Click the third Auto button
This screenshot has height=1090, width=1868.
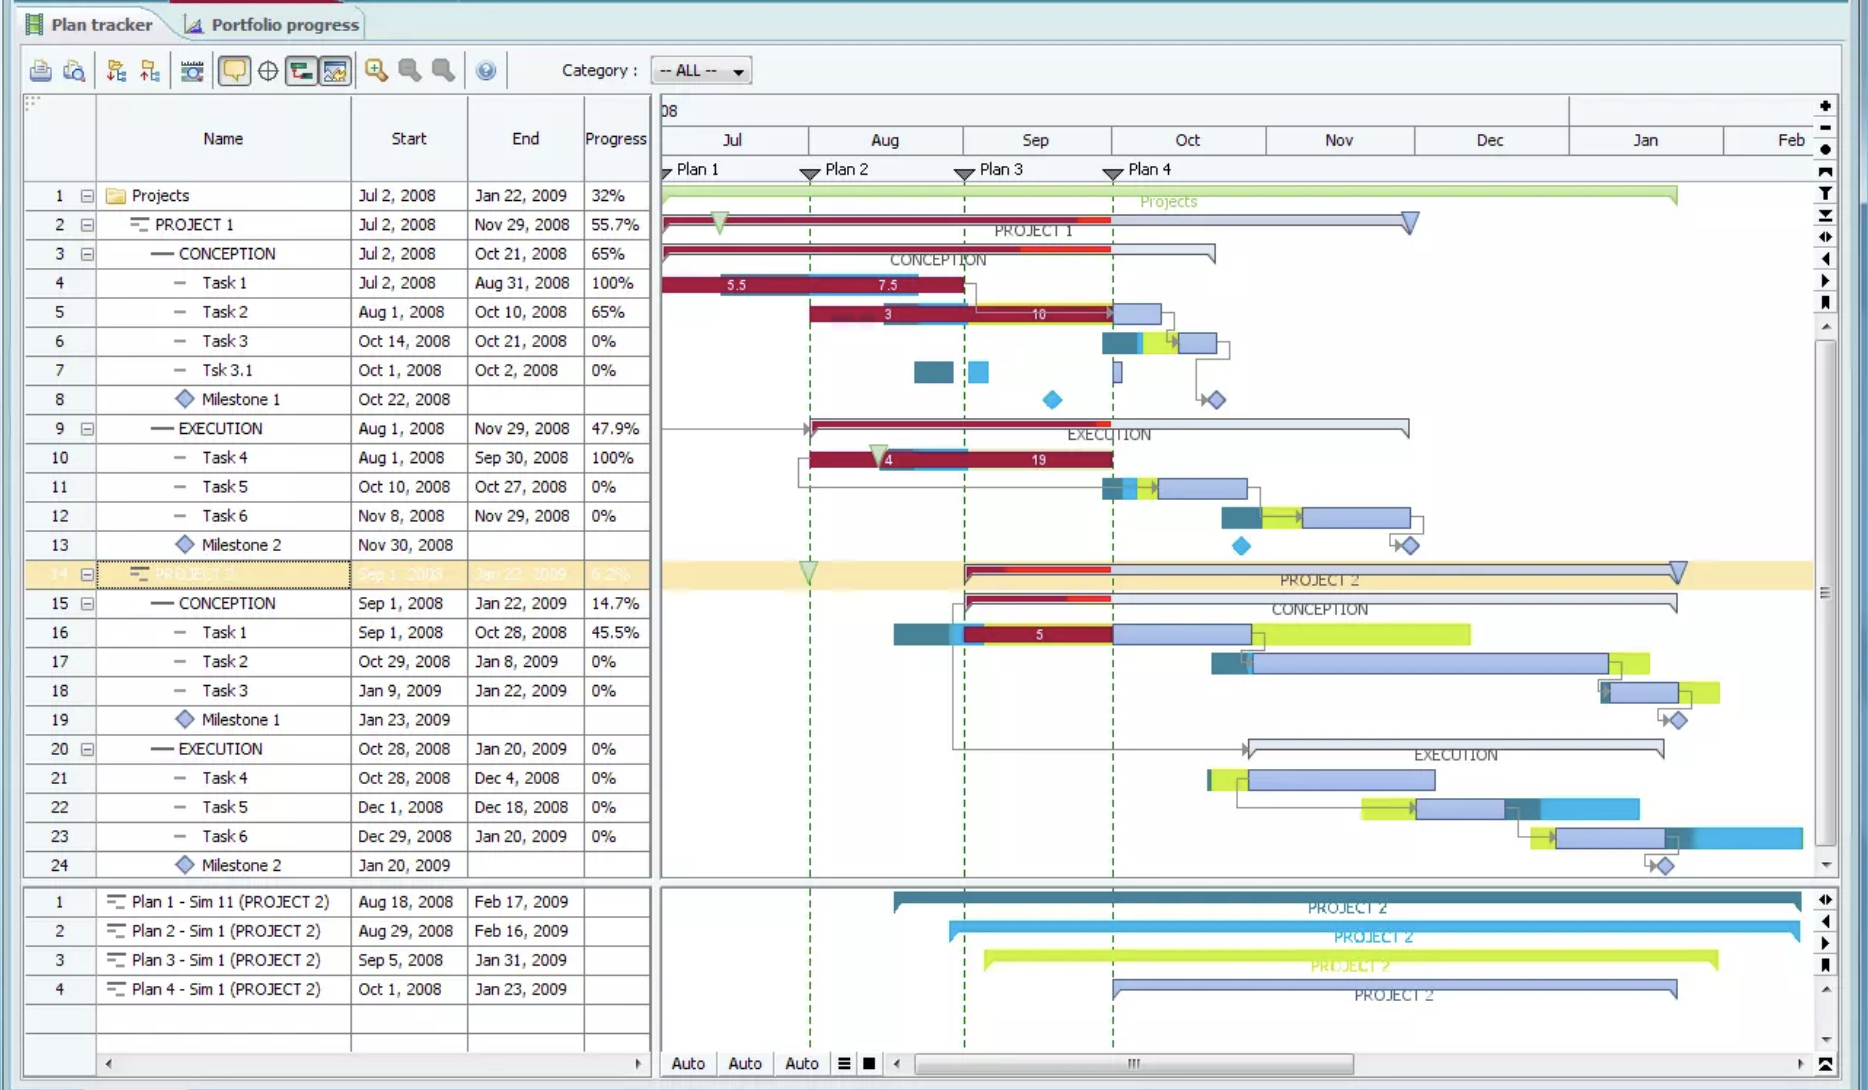click(802, 1064)
